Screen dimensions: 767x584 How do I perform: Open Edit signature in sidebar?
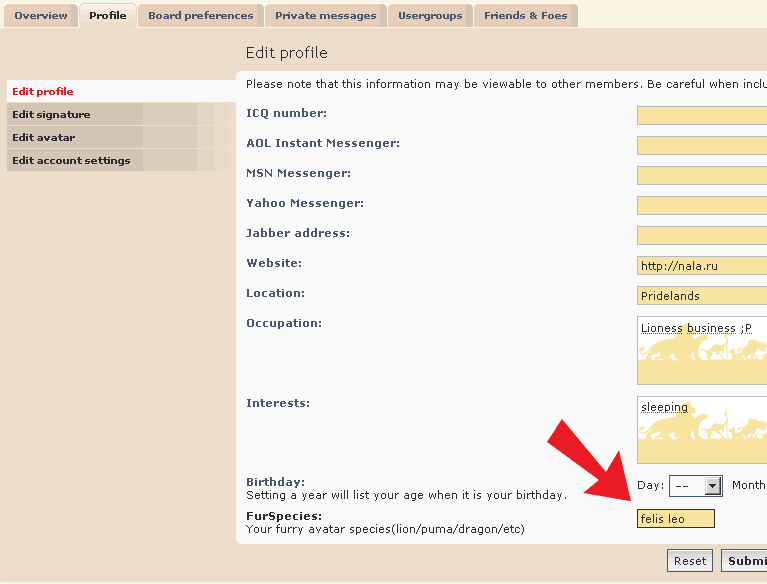pyautogui.click(x=51, y=115)
